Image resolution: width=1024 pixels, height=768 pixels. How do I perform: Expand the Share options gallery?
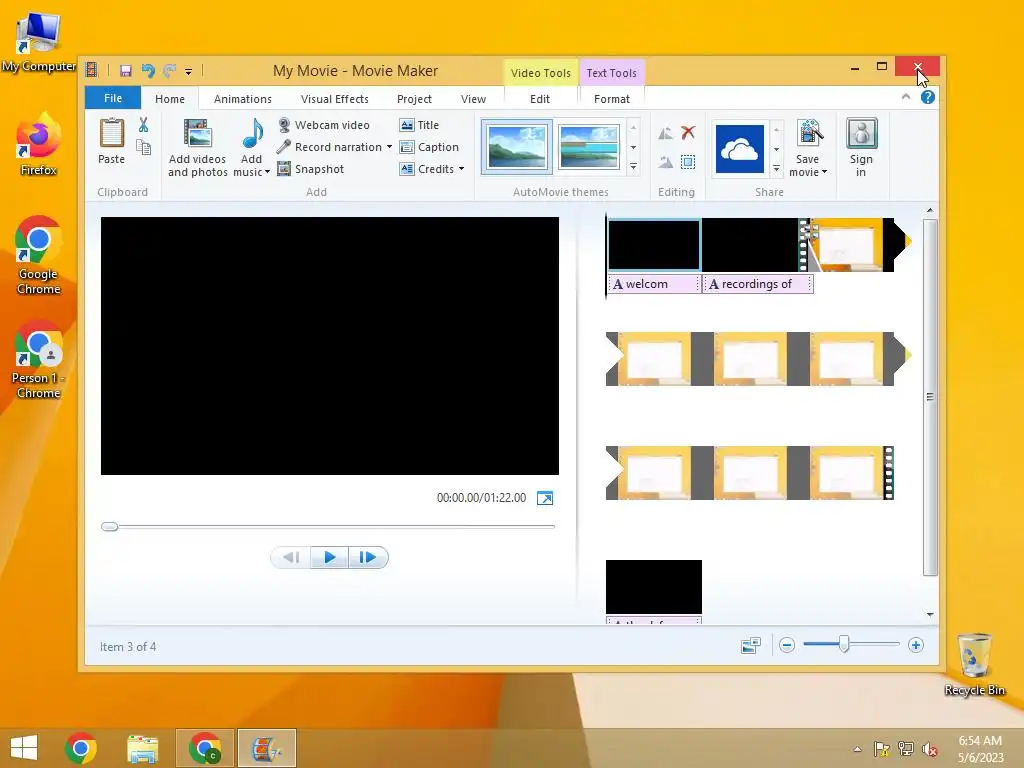pyautogui.click(x=776, y=168)
